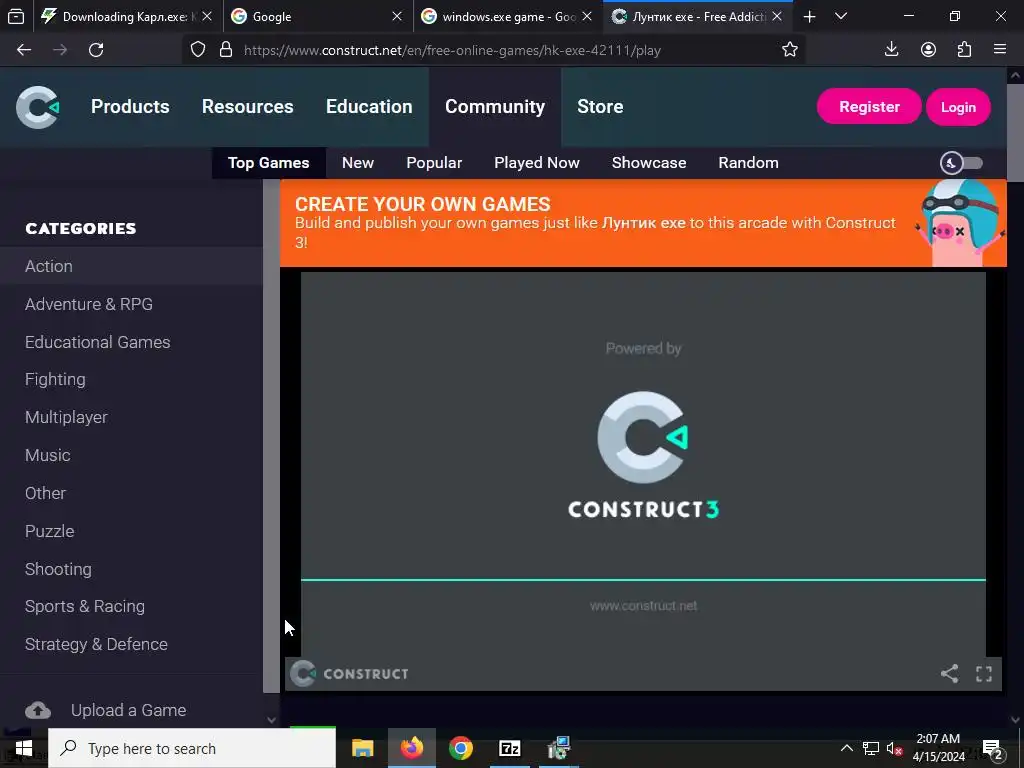Image resolution: width=1024 pixels, height=768 pixels.
Task: Open the Showcase tab
Action: pos(649,163)
